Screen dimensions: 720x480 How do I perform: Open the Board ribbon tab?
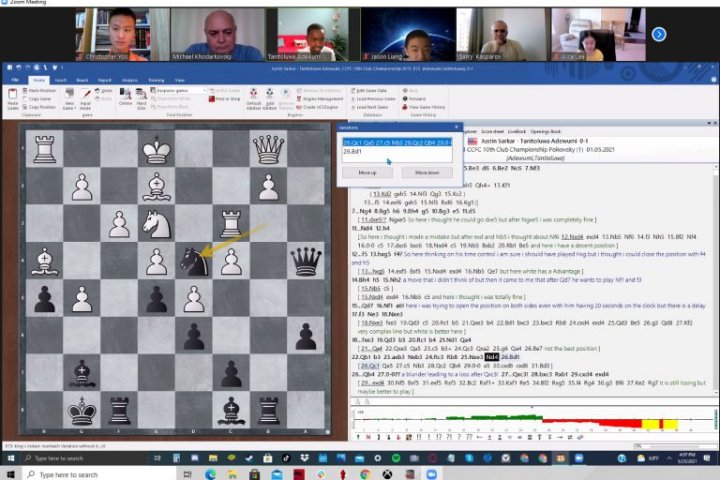click(81, 79)
